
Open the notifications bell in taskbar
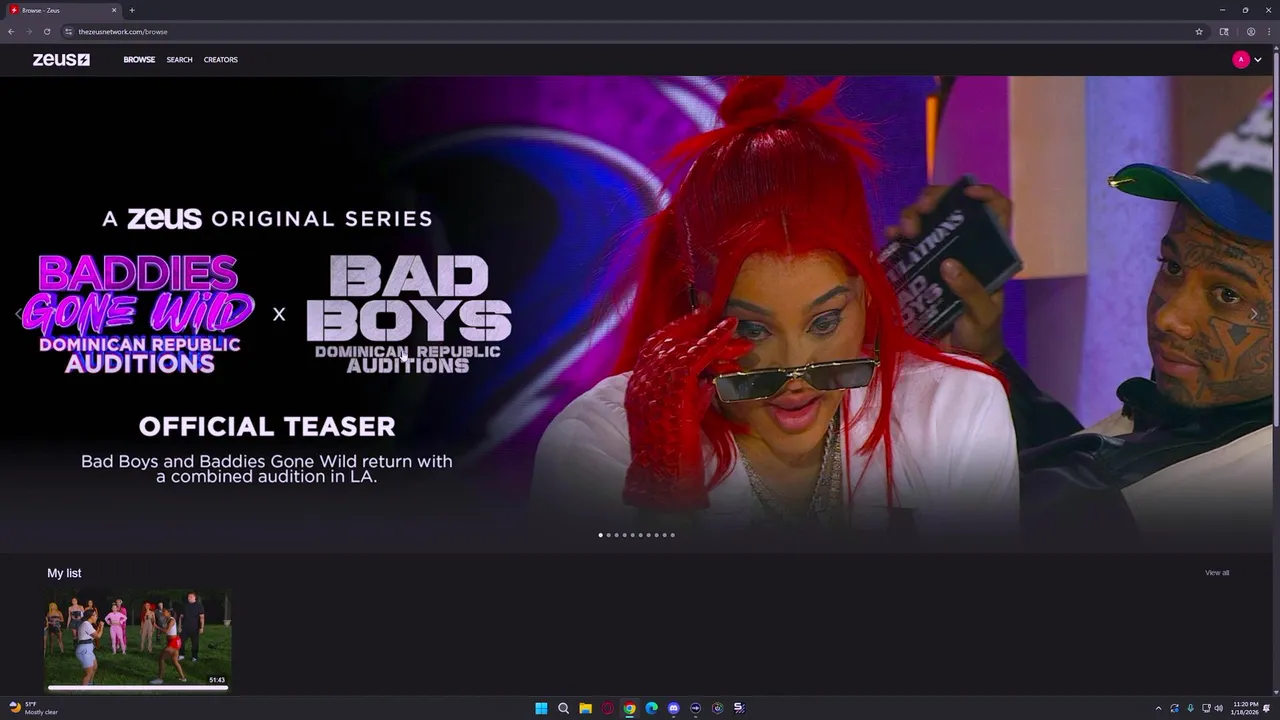(x=1266, y=708)
